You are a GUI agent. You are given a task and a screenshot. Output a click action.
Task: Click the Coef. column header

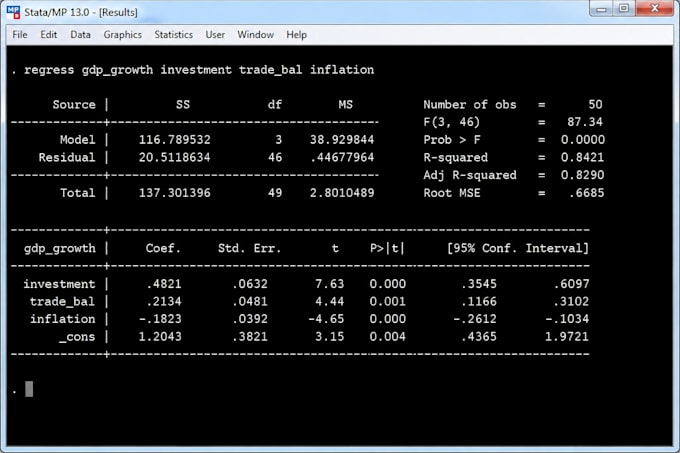pos(163,248)
